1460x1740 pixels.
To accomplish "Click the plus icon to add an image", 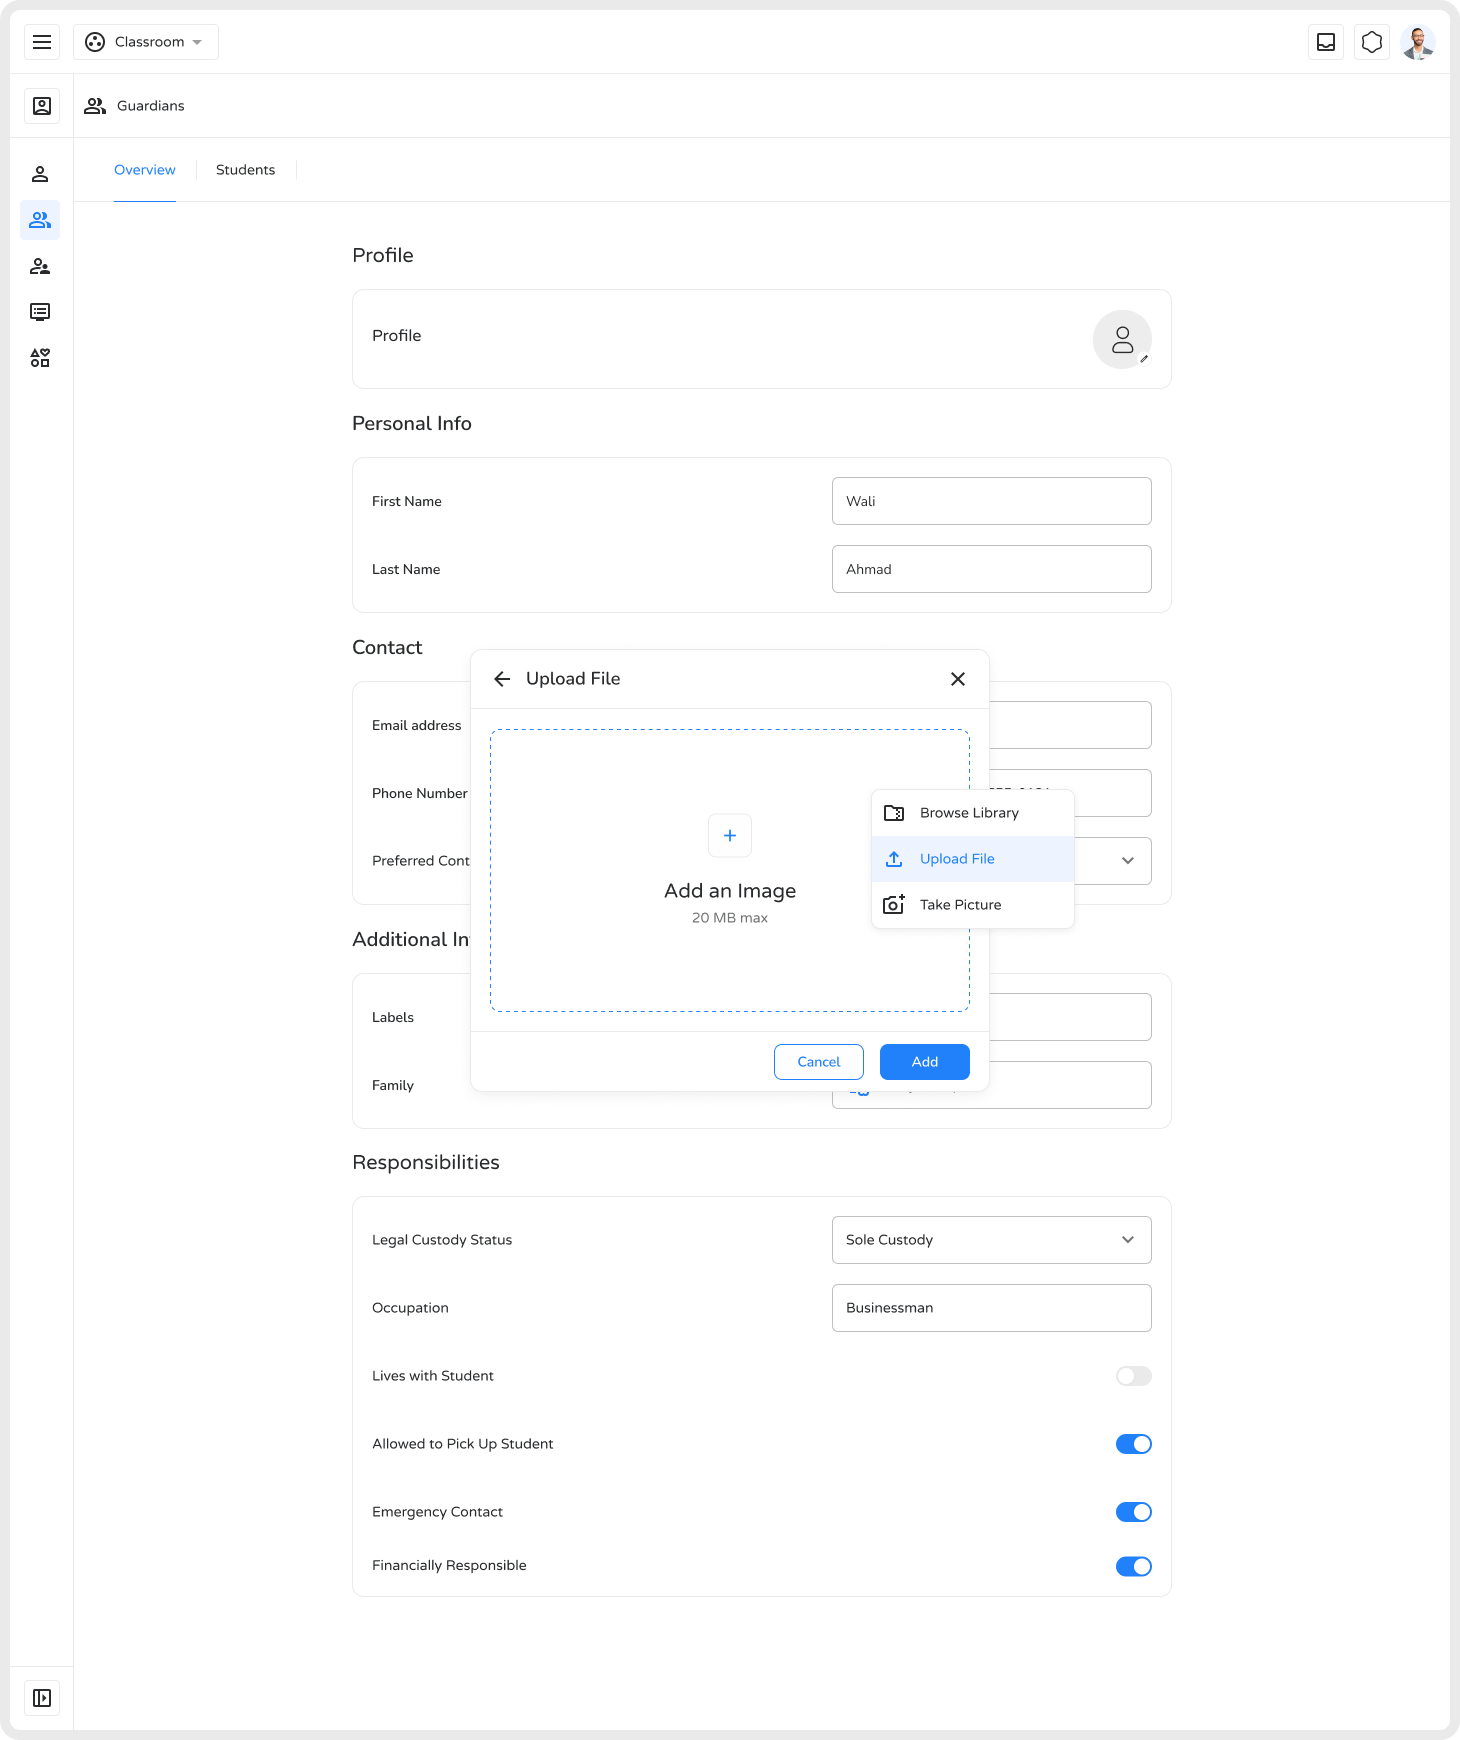I will point(730,835).
